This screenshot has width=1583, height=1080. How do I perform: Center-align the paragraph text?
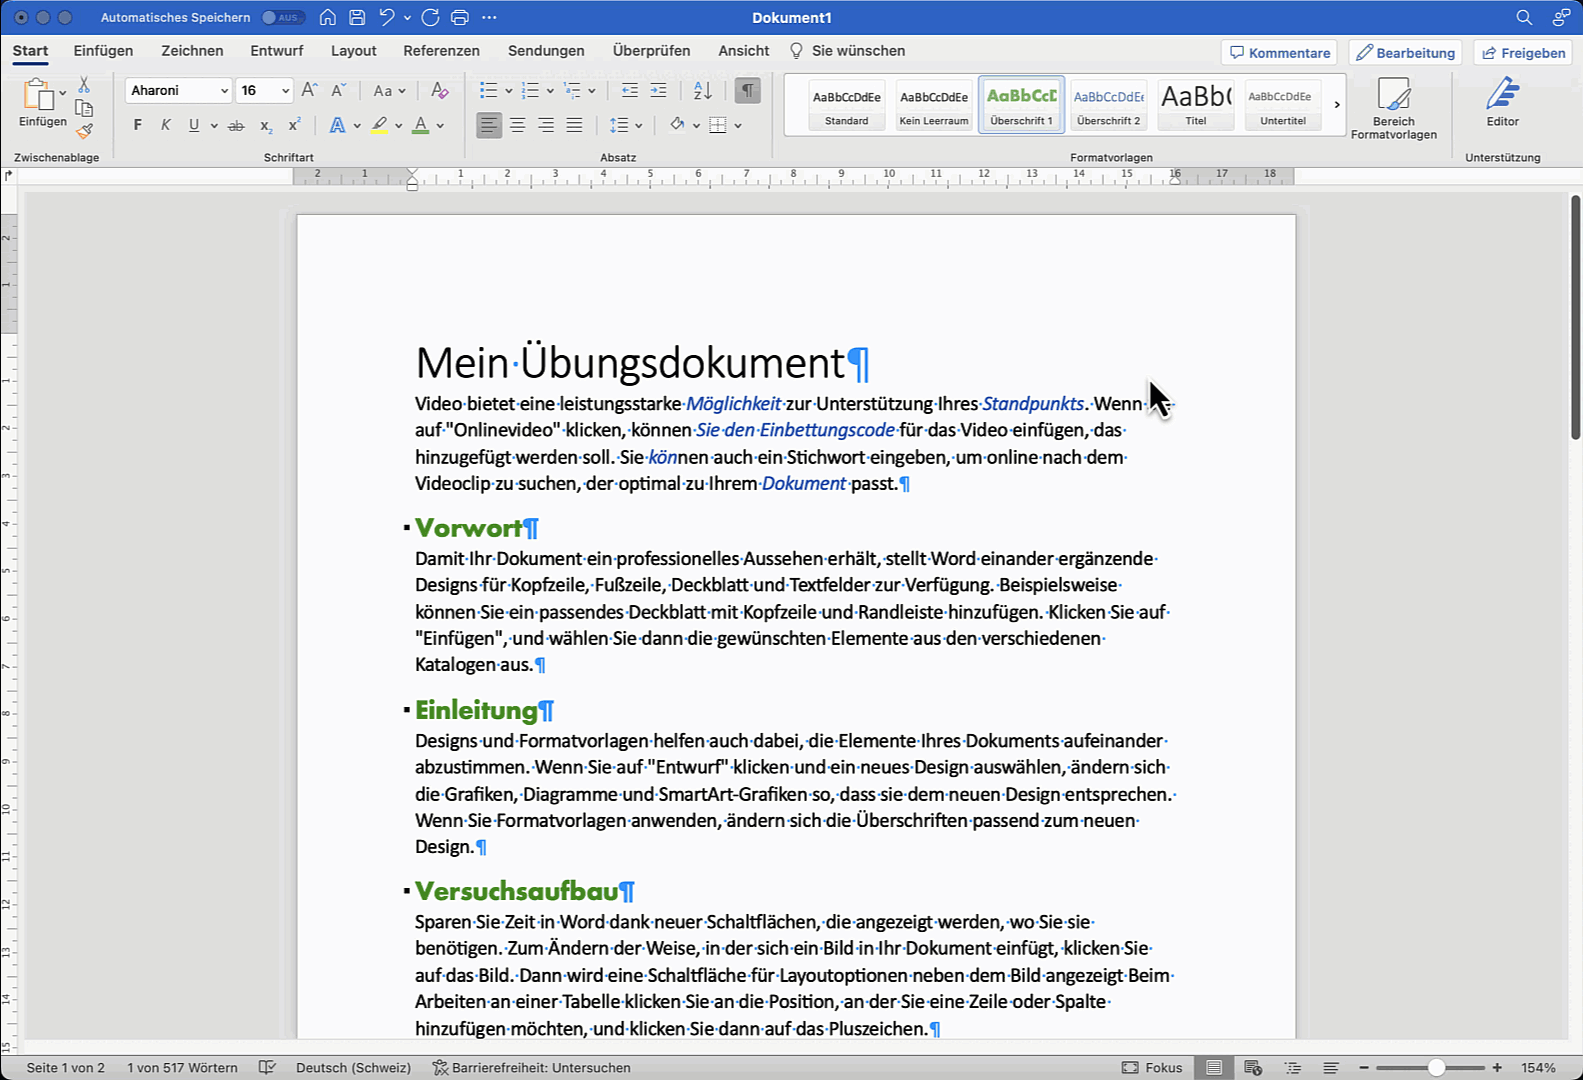tap(517, 125)
